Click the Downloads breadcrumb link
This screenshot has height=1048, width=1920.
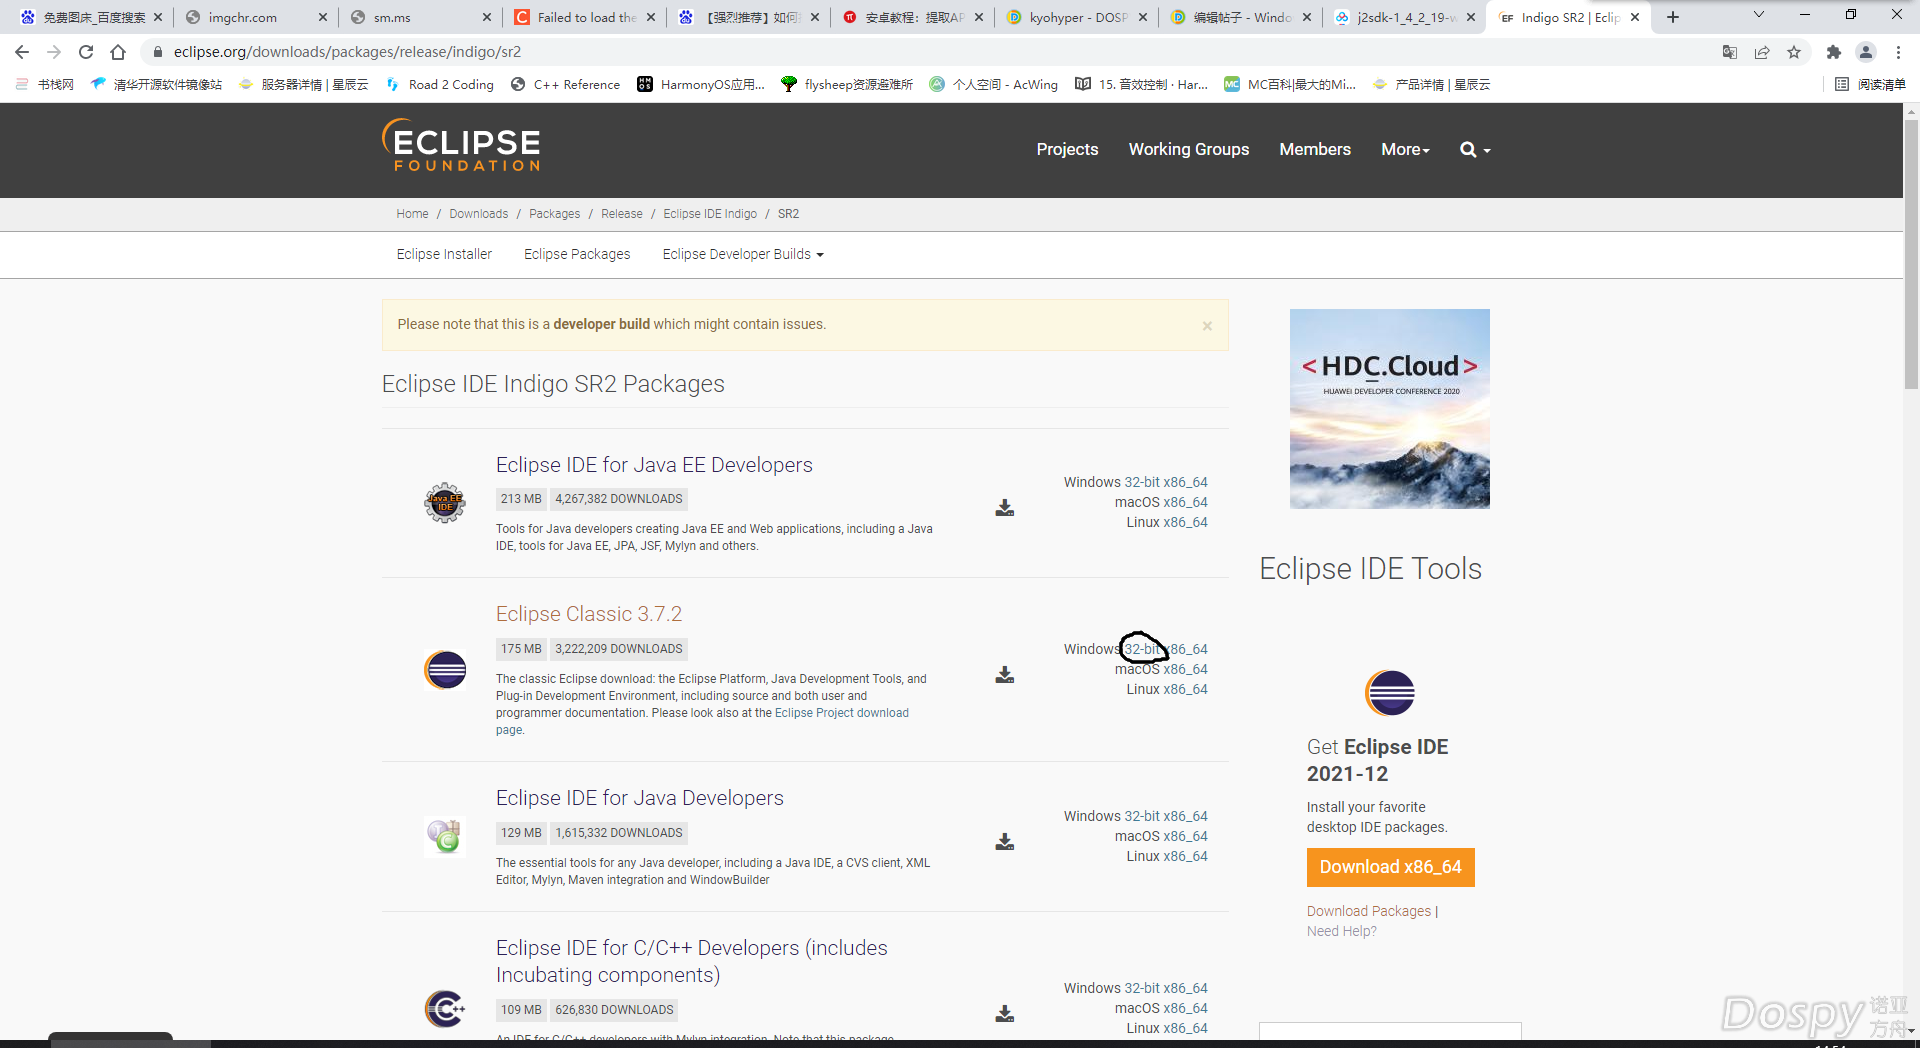tap(478, 214)
